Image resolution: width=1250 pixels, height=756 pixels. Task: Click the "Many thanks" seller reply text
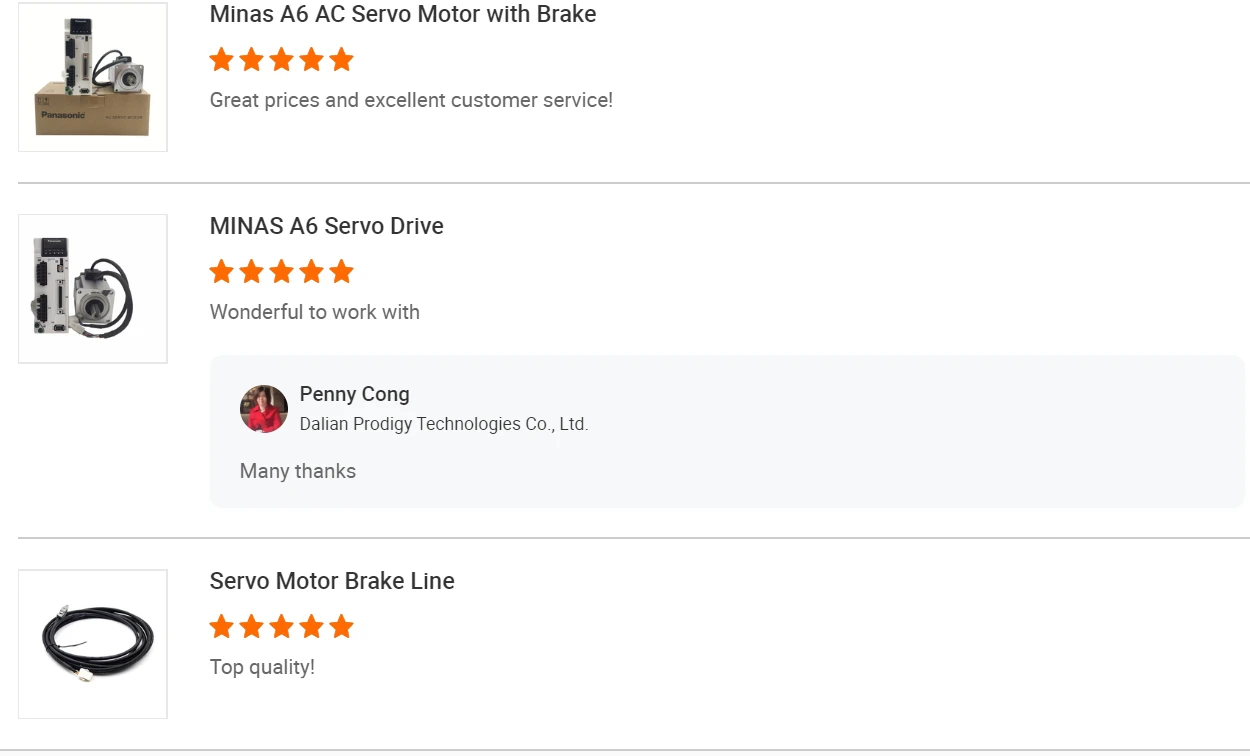298,471
